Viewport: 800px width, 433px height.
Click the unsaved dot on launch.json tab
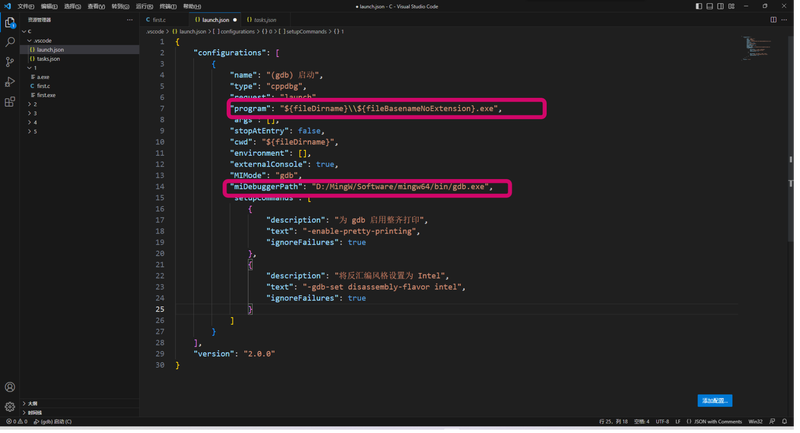point(235,20)
